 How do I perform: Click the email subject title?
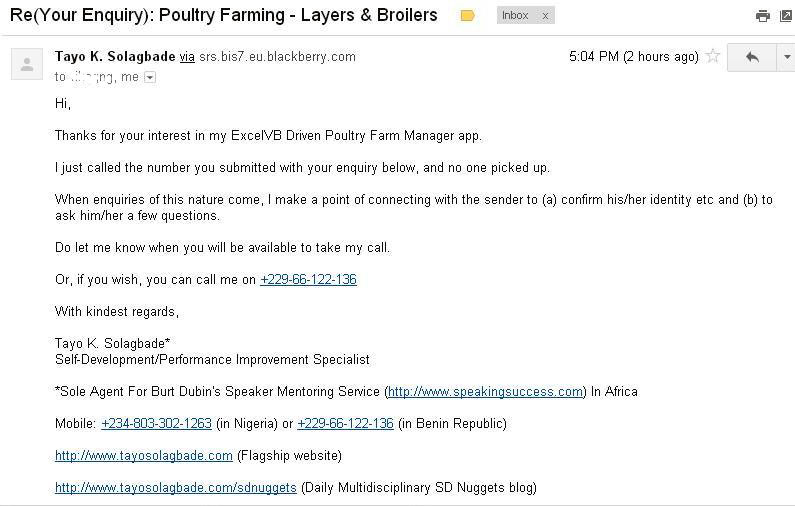coord(224,15)
